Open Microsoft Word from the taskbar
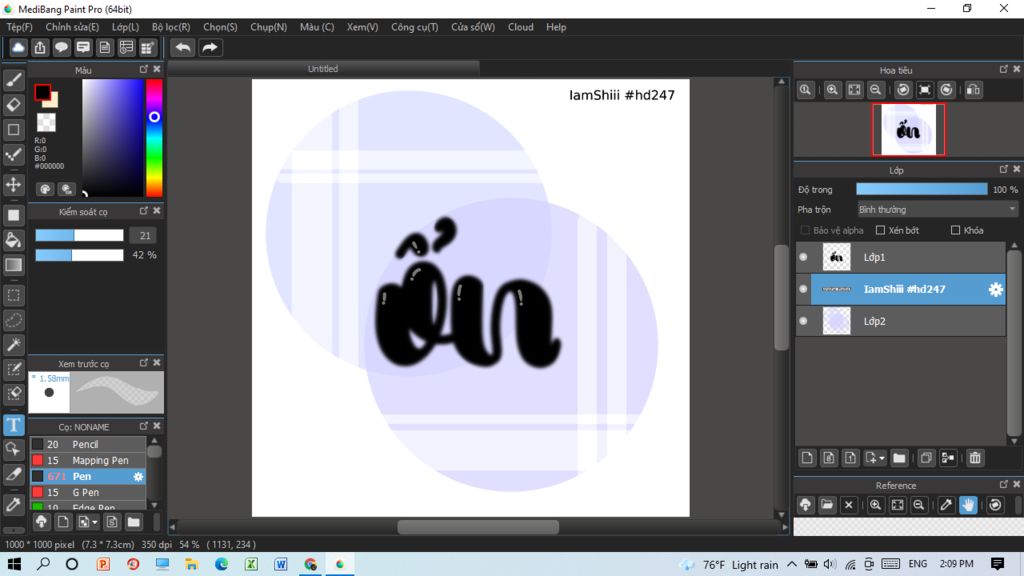 pos(281,564)
